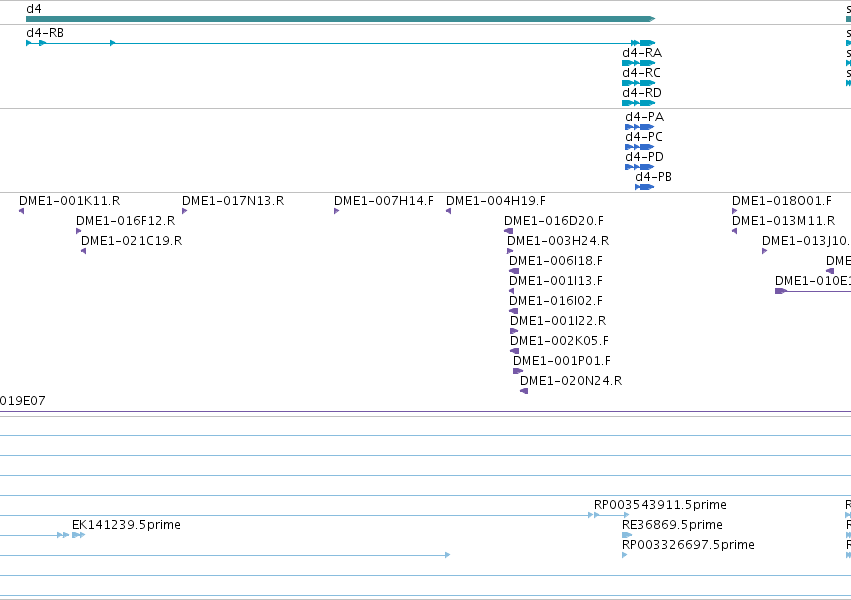Click the arrow marker under DME1-021C19.R
851x600 pixels.
(x=84, y=251)
